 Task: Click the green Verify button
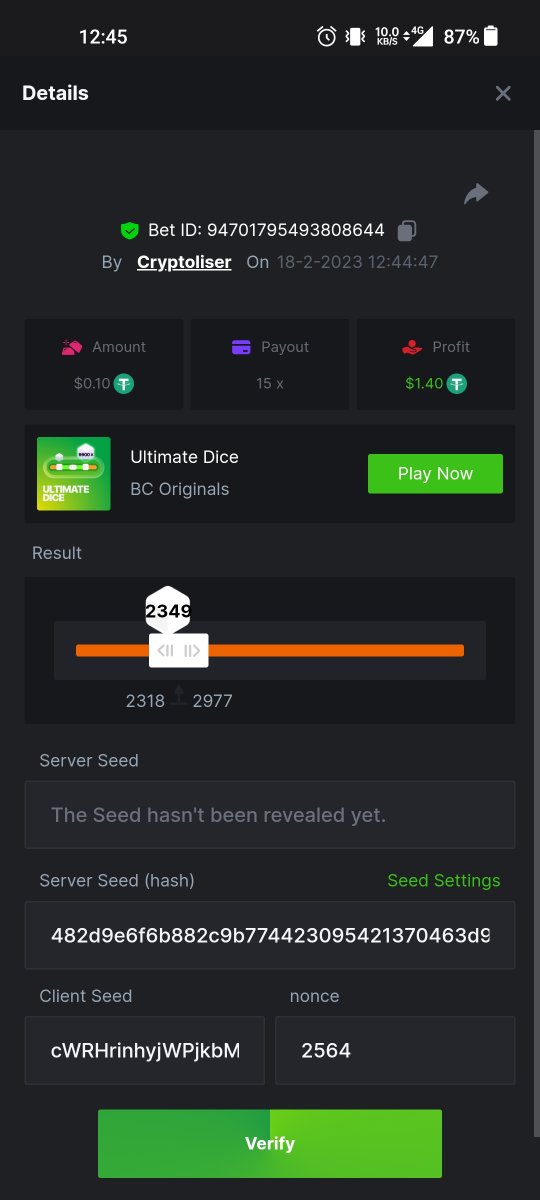pyautogui.click(x=270, y=1143)
